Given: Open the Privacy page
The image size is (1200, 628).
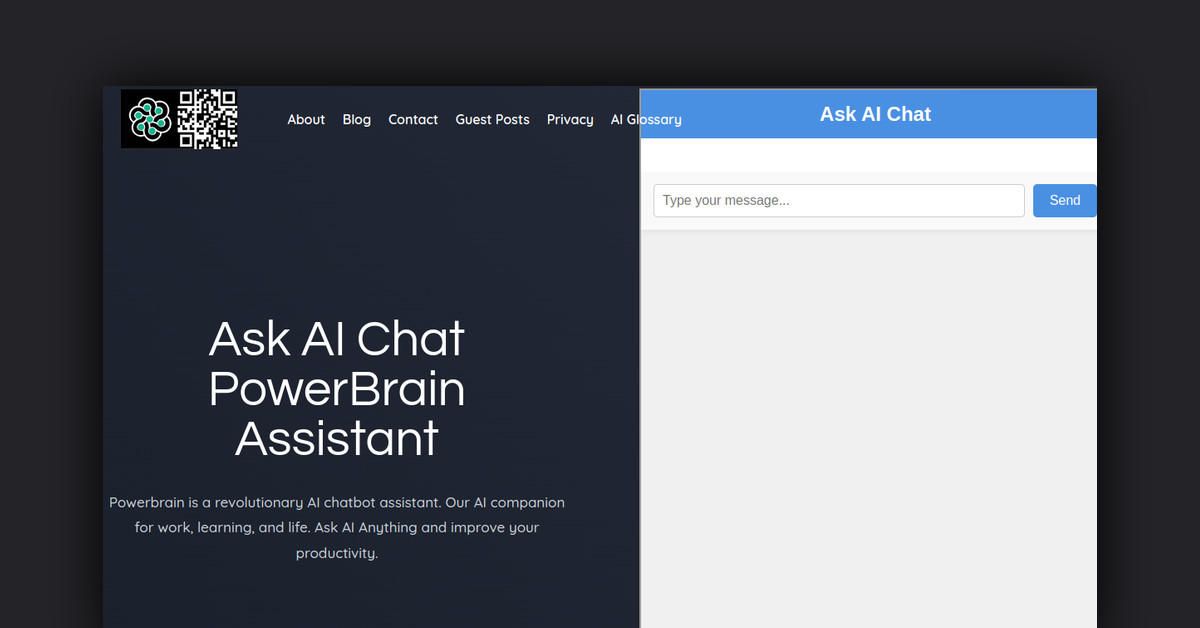Looking at the screenshot, I should (x=570, y=120).
